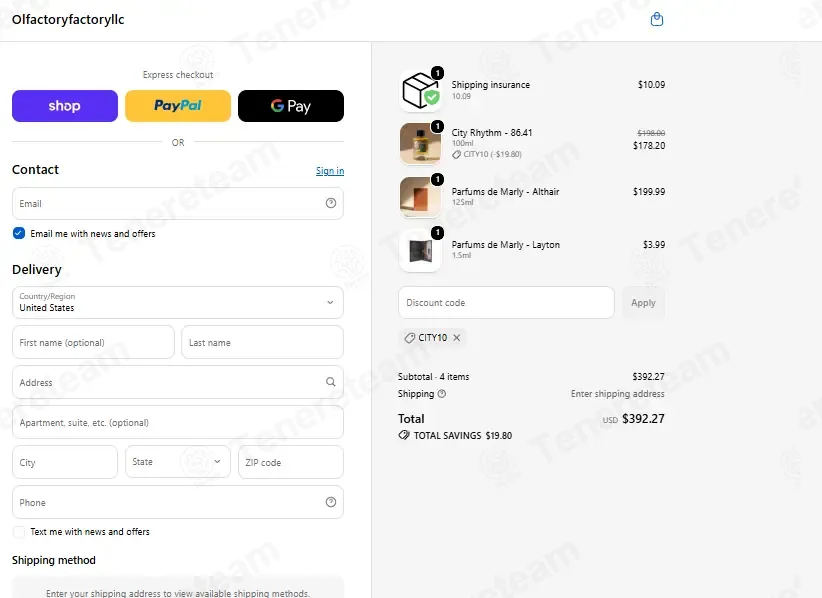The width and height of the screenshot is (822, 598).
Task: Click the Enter shipping address text
Action: (618, 394)
